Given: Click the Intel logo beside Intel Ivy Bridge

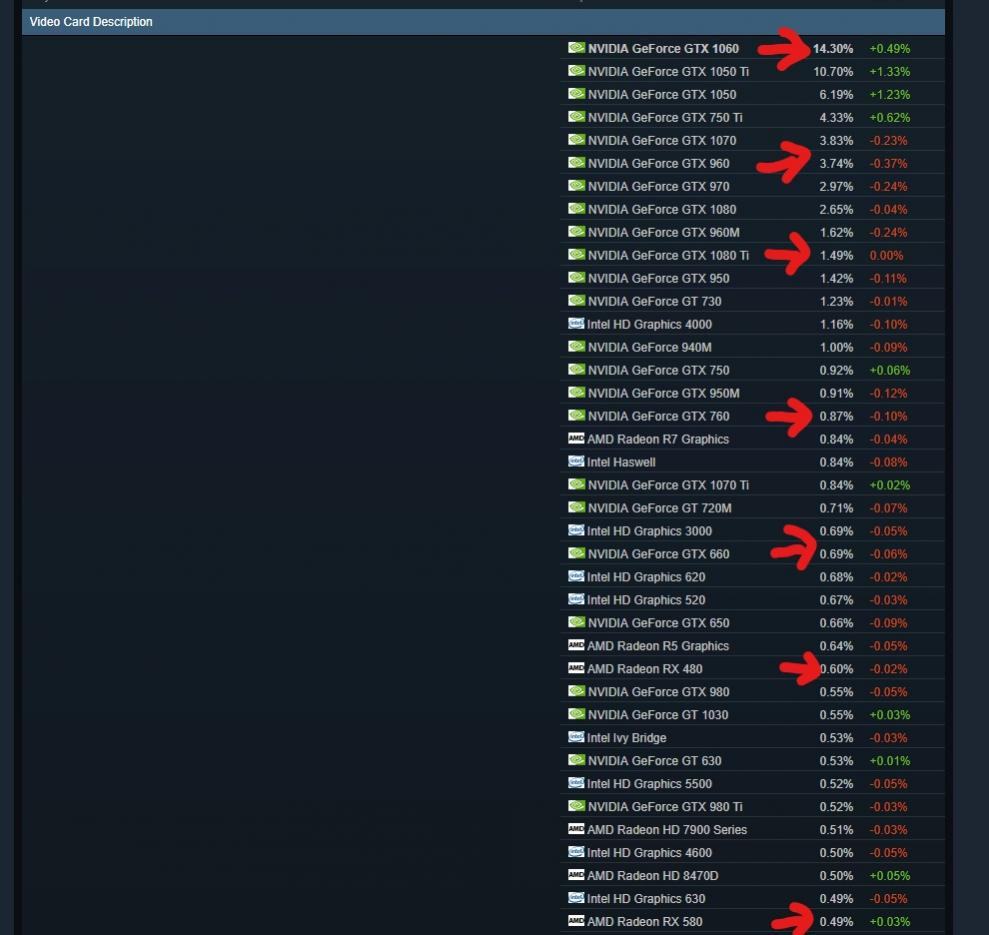Looking at the screenshot, I should [x=576, y=737].
